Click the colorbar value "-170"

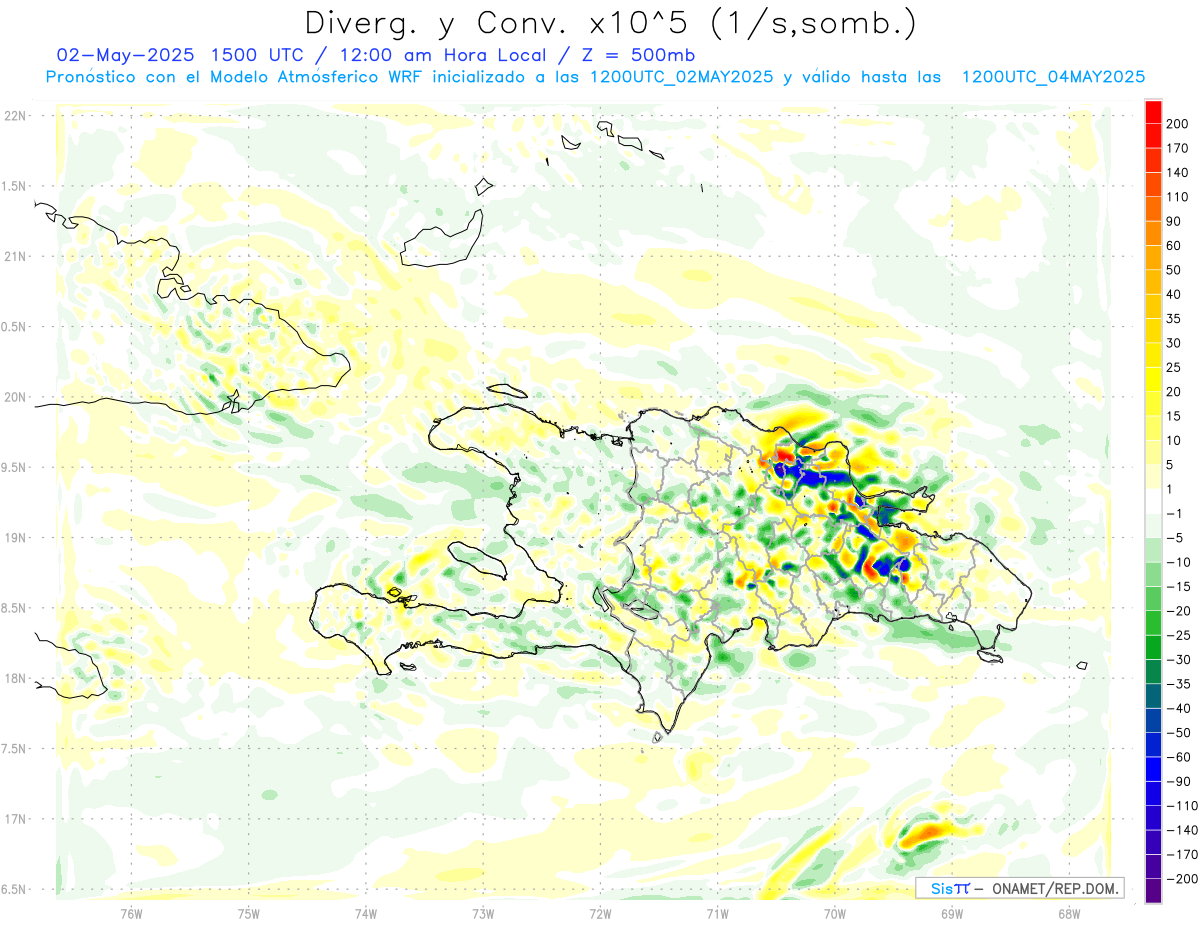pyautogui.click(x=1182, y=856)
